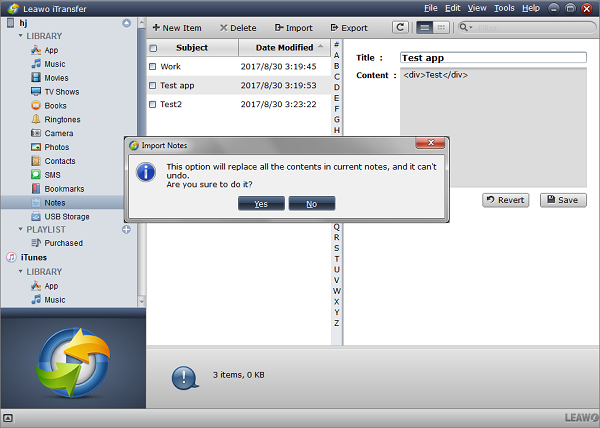600x428 pixels.
Task: Click the Import toolbar button
Action: tap(293, 28)
